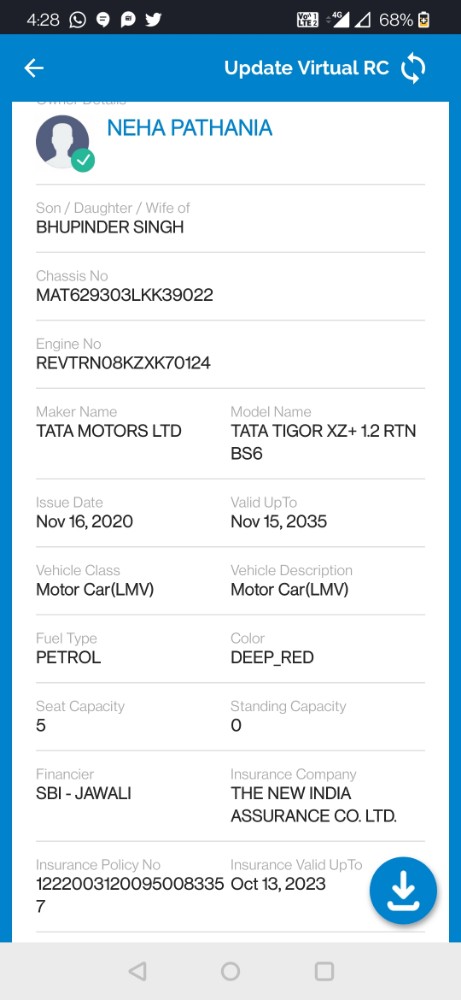Screen dimensions: 461x1000
Task: Tap the SBI - JAWALI financier entry
Action: tap(84, 793)
